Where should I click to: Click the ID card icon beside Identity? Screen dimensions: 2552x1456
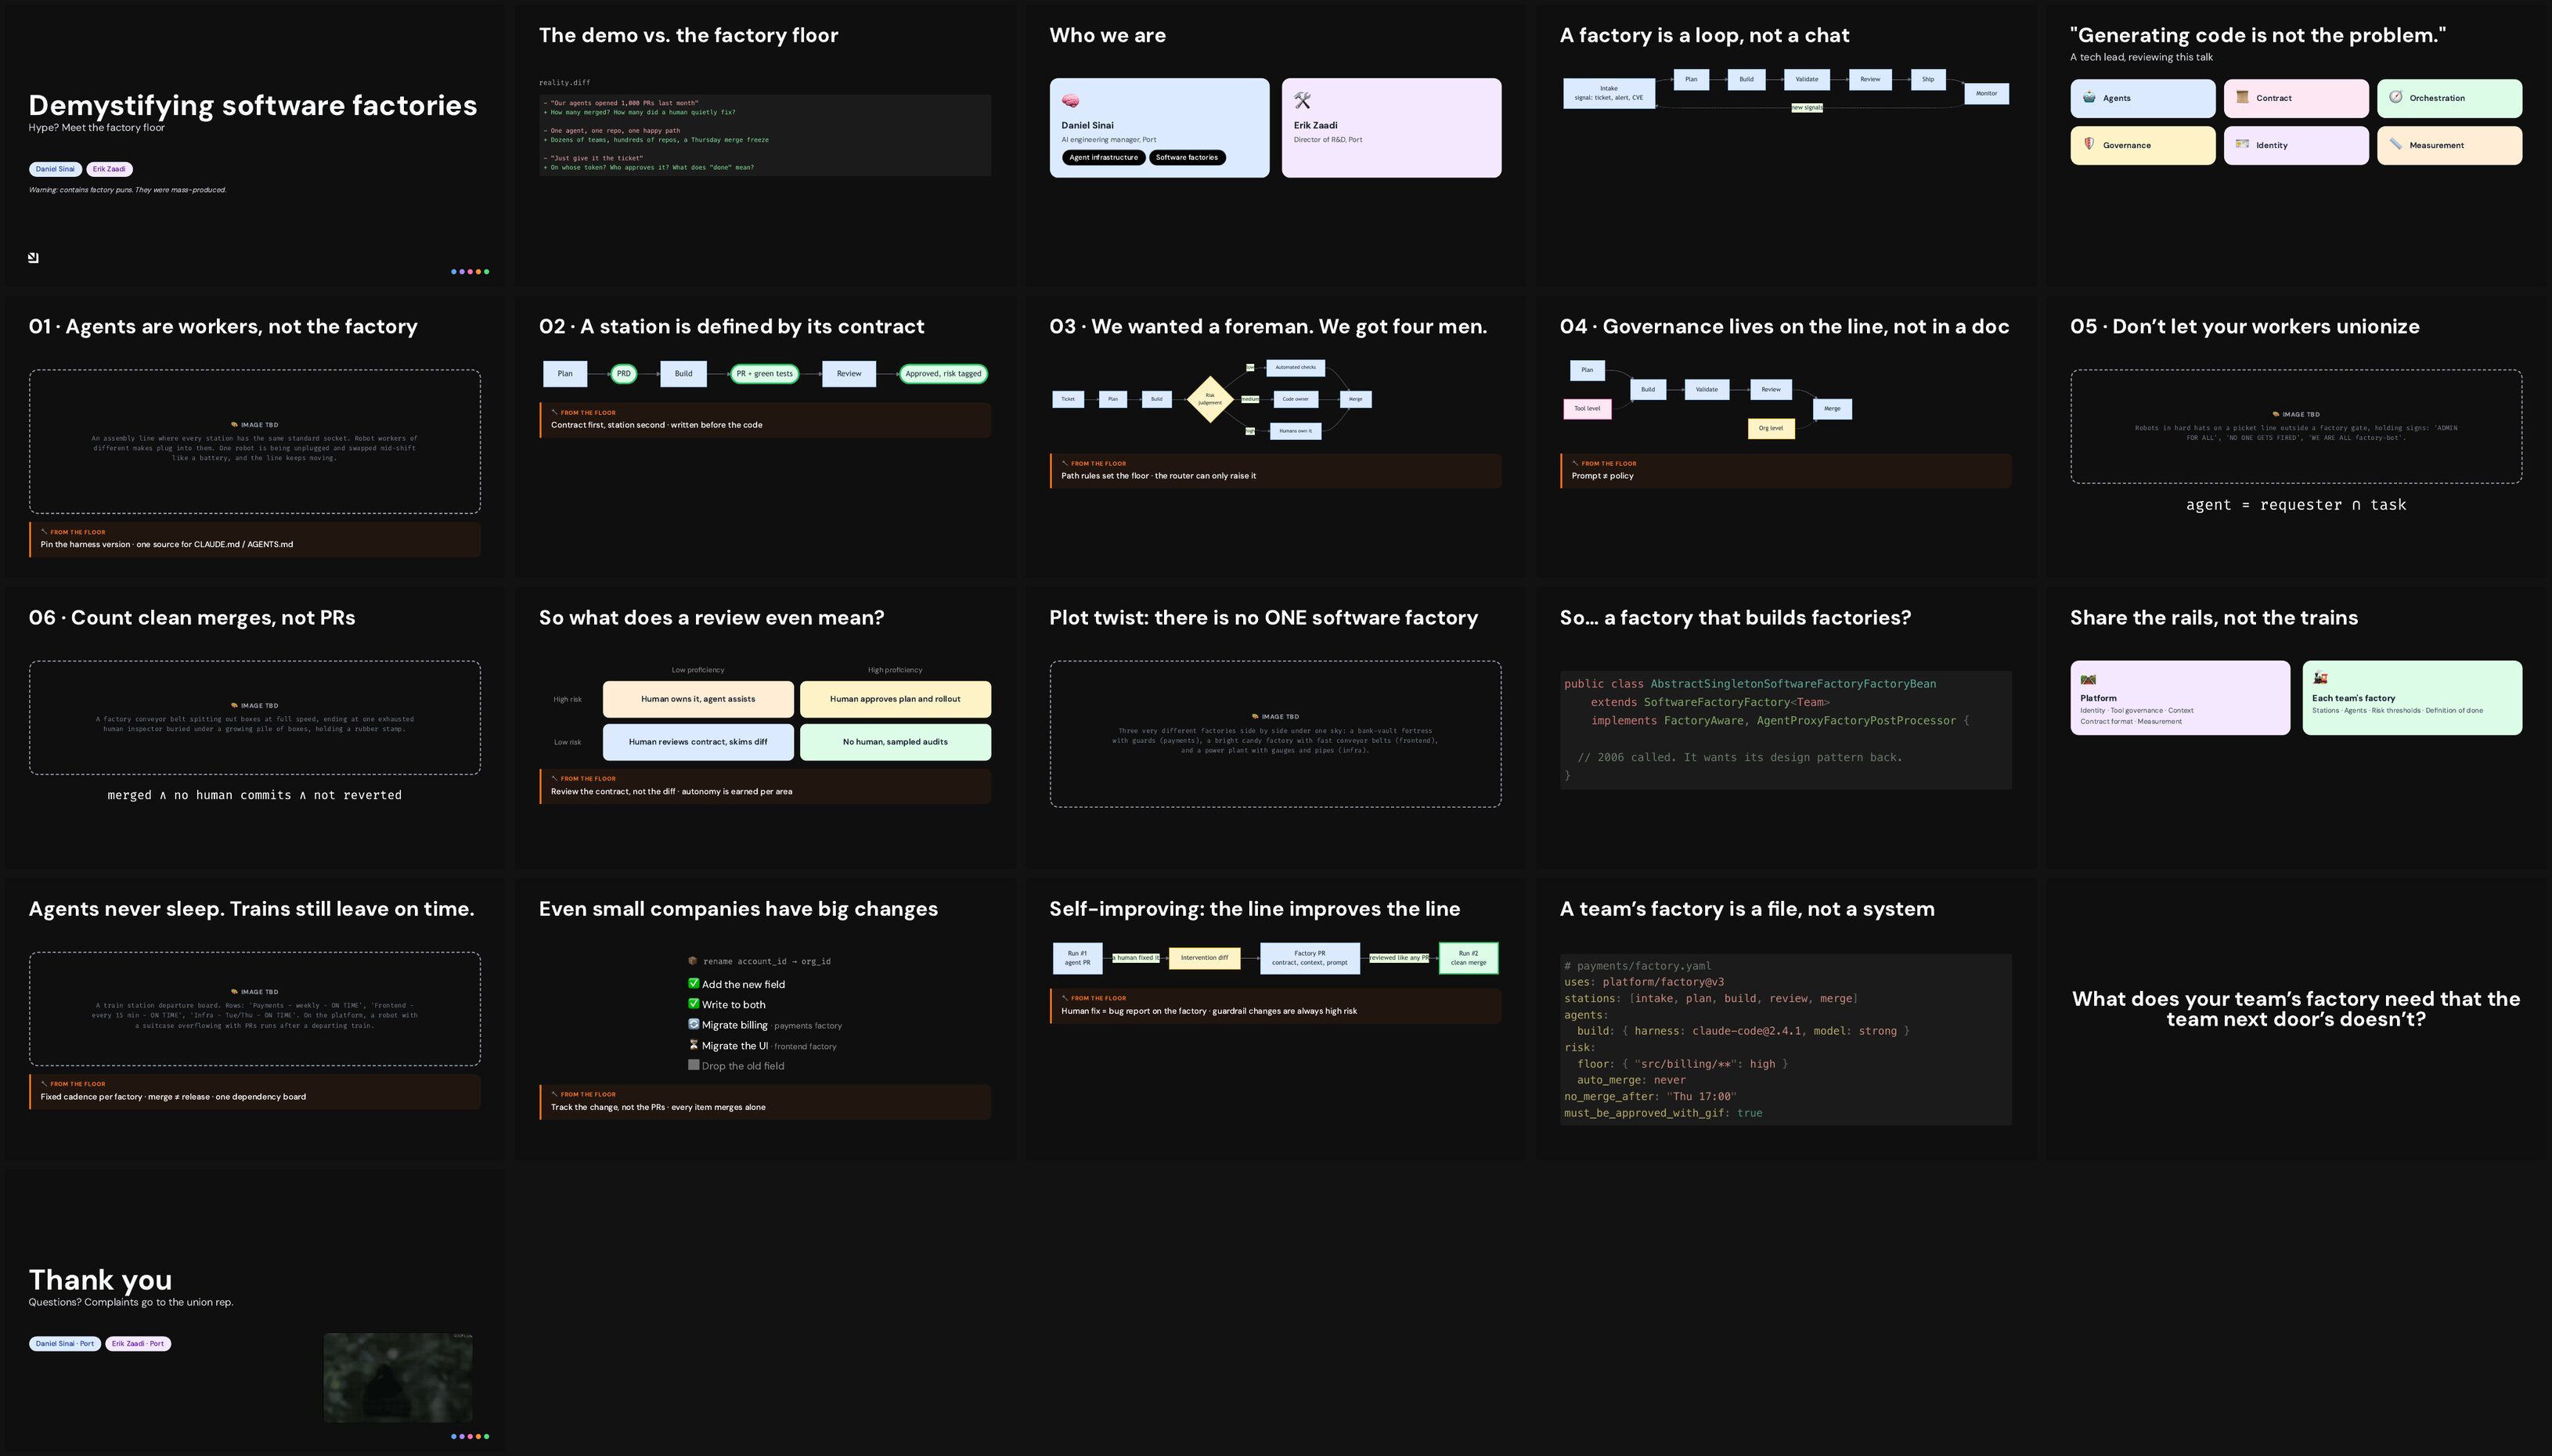(2242, 144)
